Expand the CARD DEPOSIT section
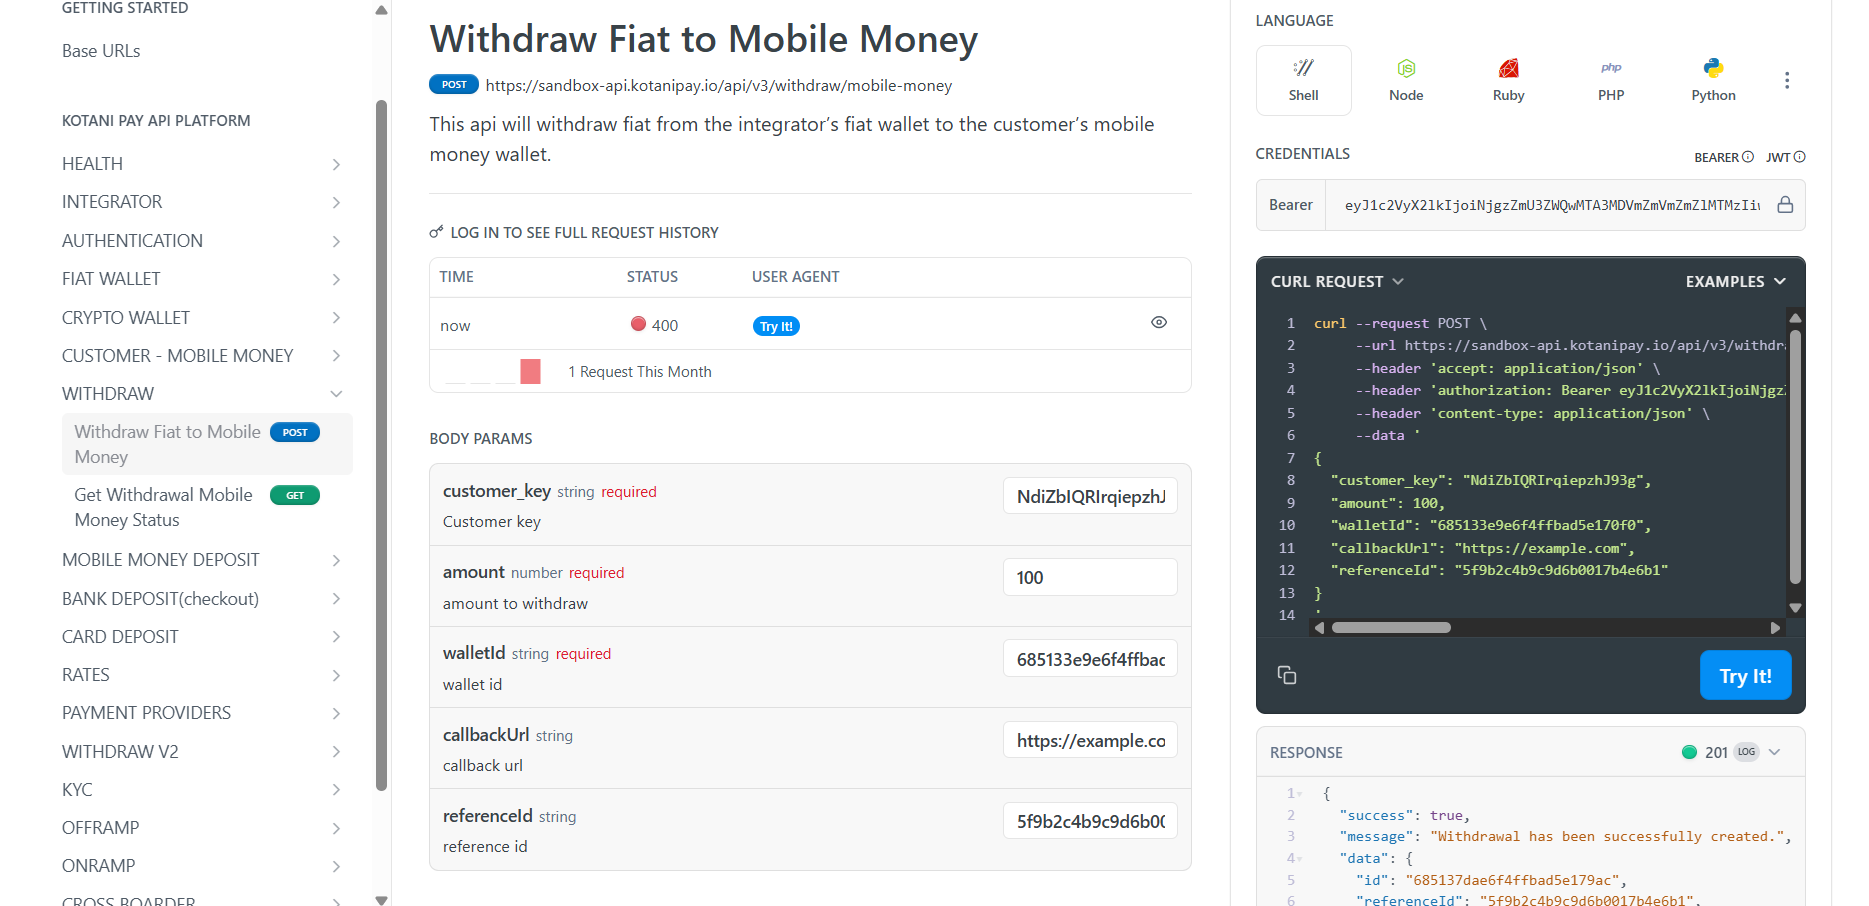The height and width of the screenshot is (906, 1869). (x=202, y=637)
